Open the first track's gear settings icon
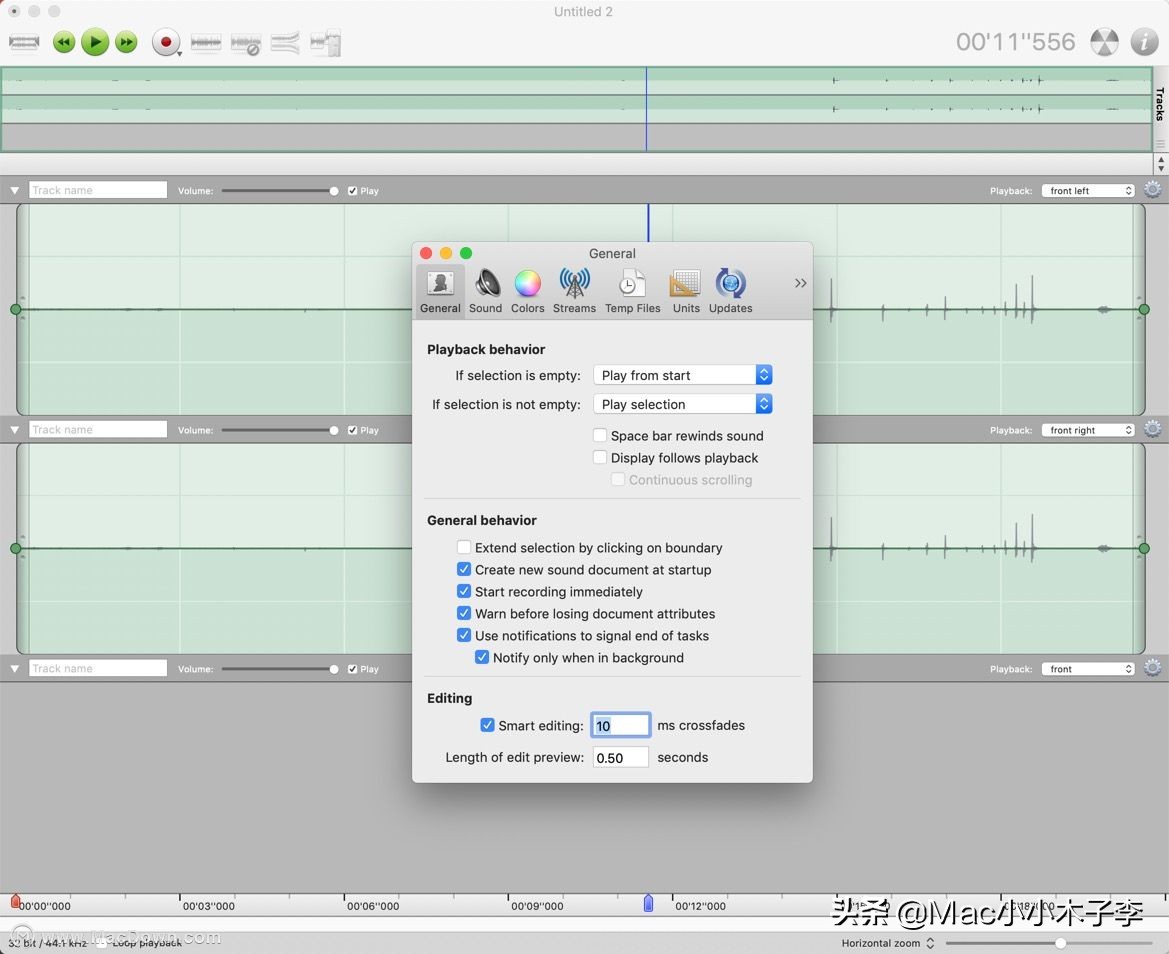1169x954 pixels. click(1153, 190)
